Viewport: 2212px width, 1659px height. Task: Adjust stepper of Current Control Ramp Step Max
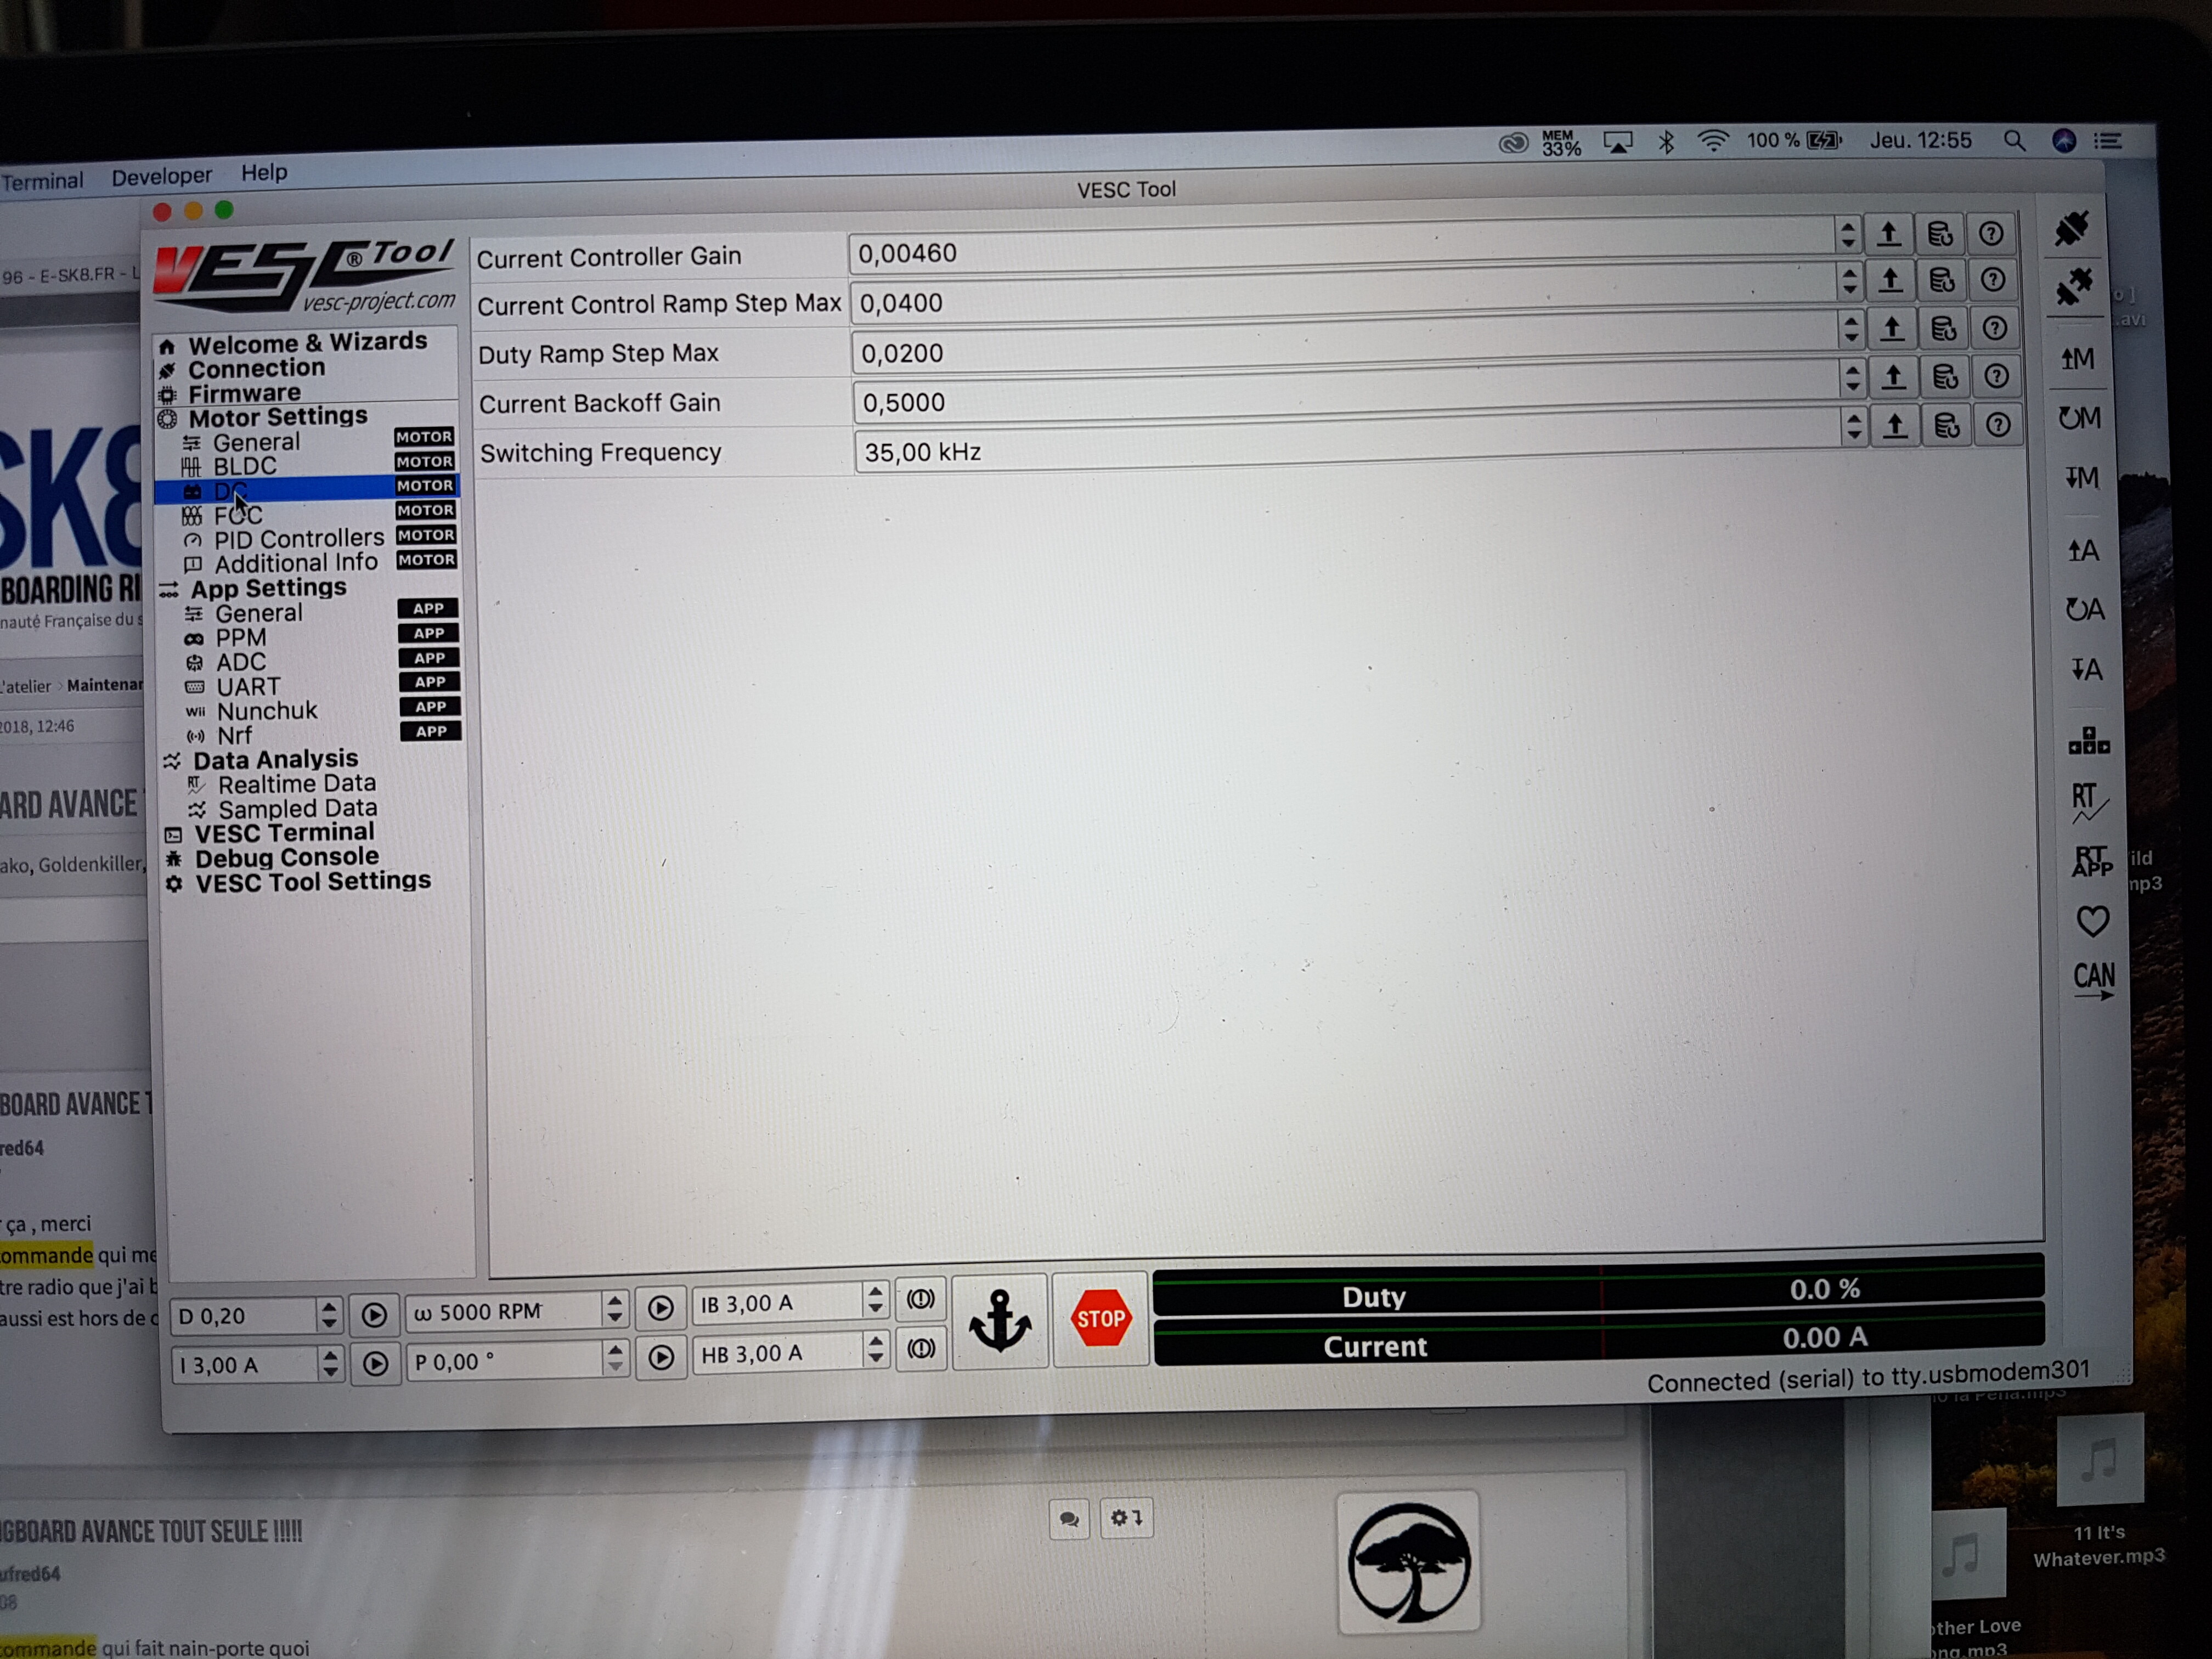(x=1849, y=282)
